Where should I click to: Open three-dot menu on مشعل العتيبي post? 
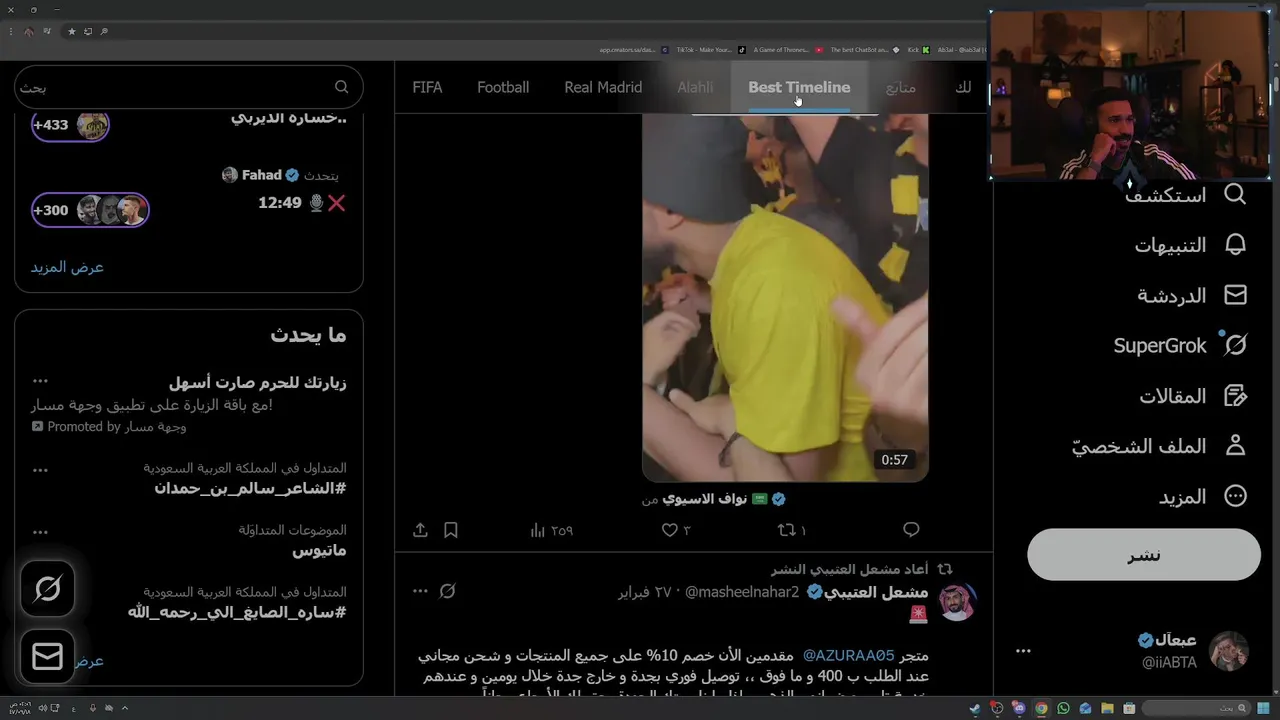[420, 591]
